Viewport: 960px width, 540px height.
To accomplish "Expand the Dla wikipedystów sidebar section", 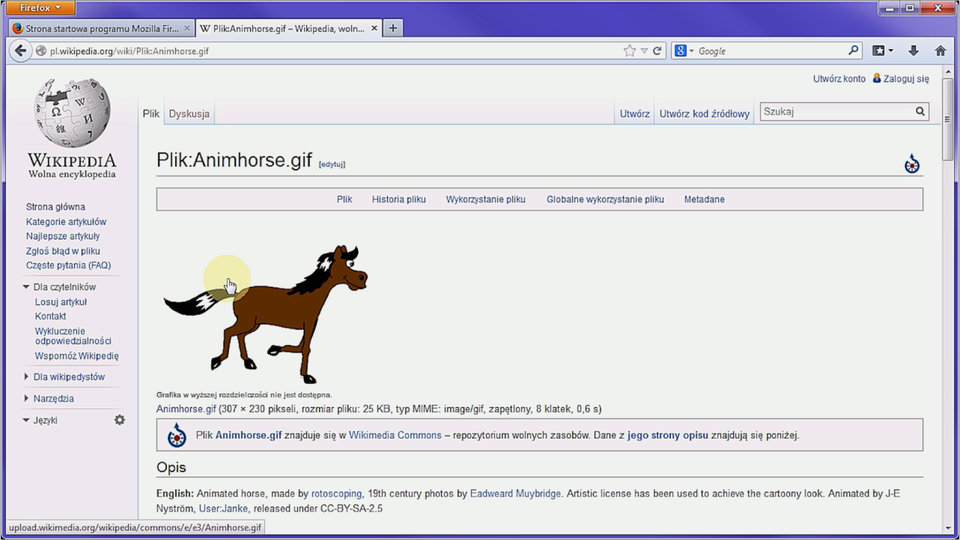I will 26,377.
